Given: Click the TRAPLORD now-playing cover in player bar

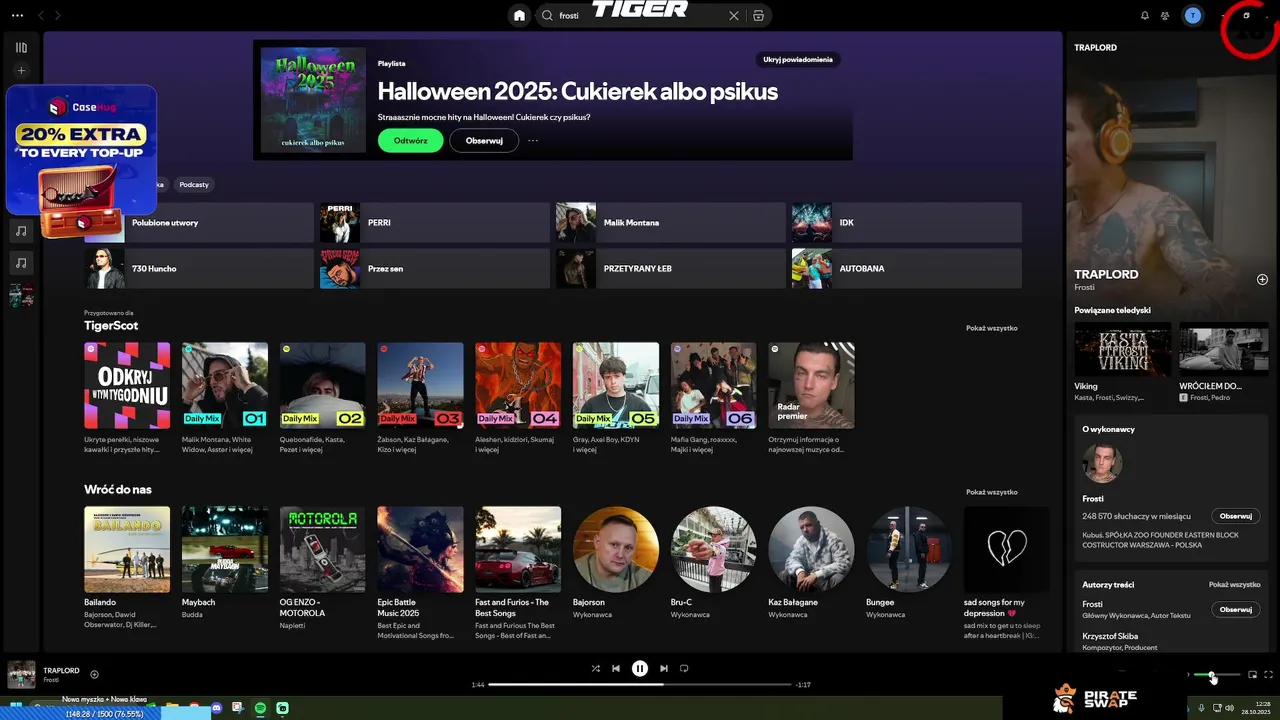Looking at the screenshot, I should pos(21,674).
